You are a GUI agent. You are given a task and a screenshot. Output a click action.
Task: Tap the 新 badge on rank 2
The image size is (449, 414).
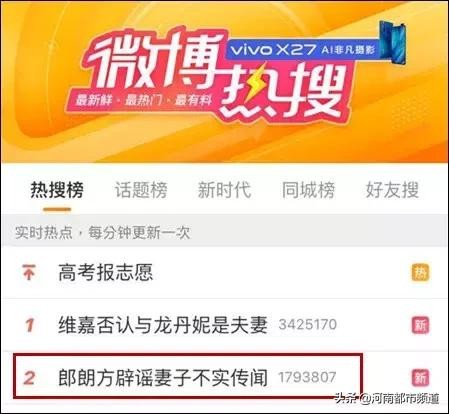(x=420, y=378)
